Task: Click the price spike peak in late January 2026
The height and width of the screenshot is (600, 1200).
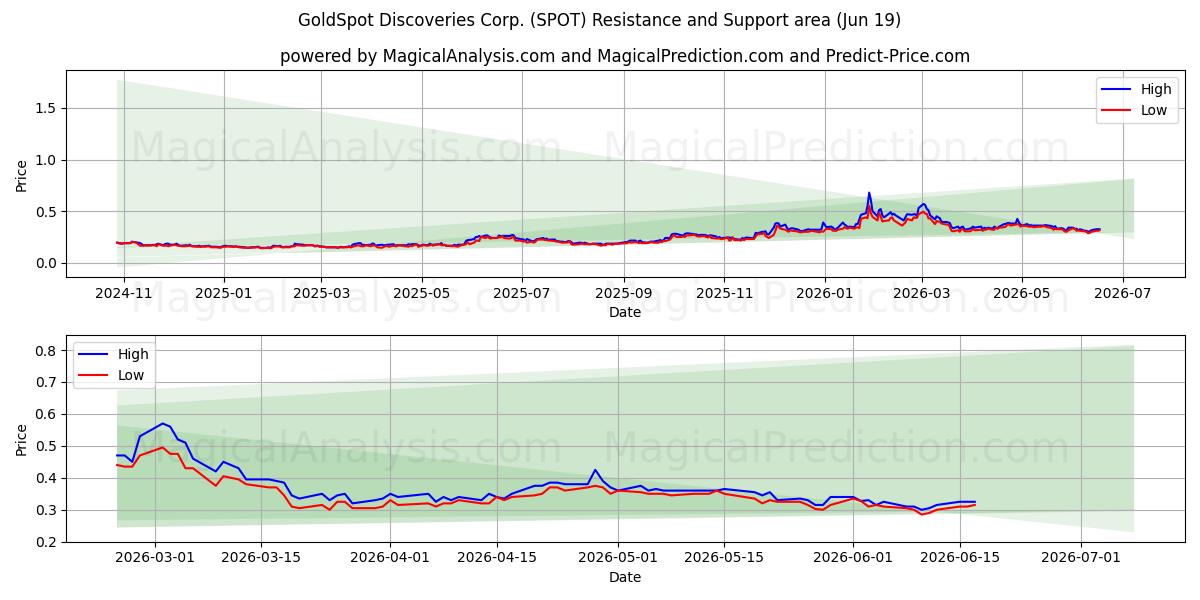Action: [869, 193]
